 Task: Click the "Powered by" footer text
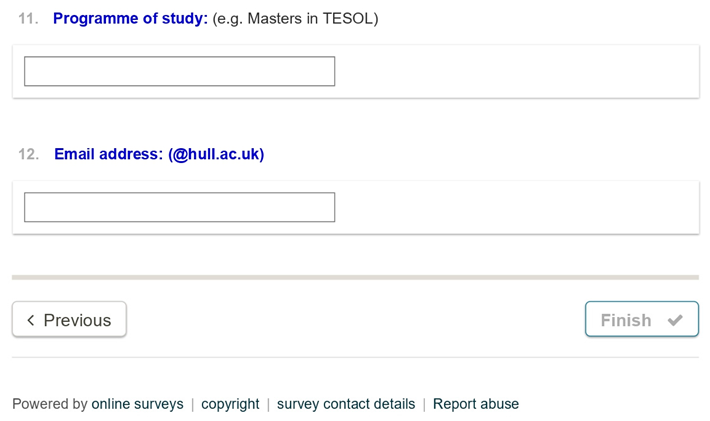50,404
